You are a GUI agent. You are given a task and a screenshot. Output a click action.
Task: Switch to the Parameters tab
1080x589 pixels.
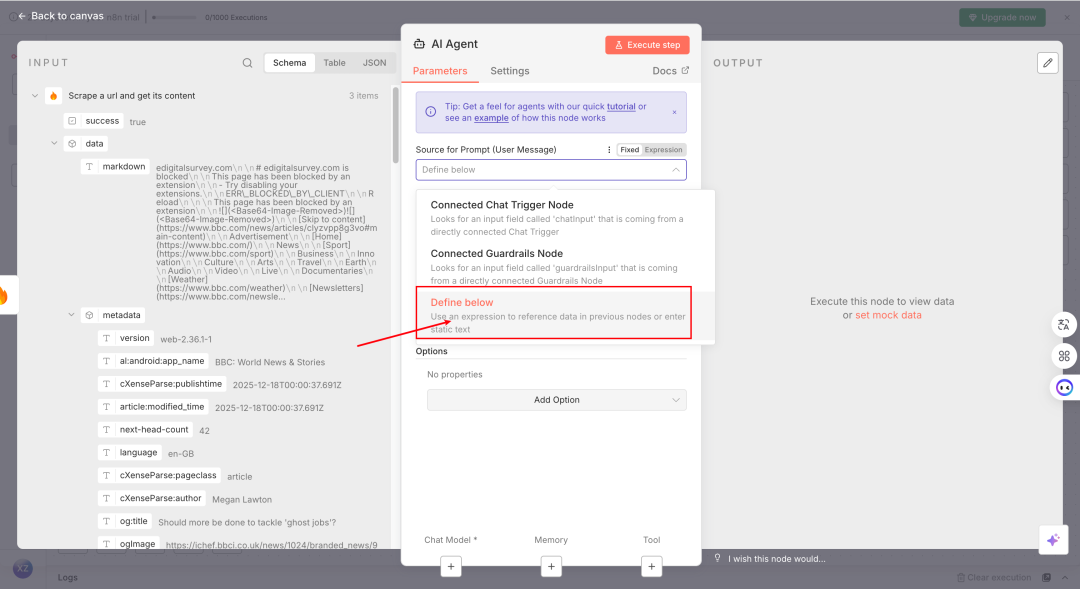(440, 71)
